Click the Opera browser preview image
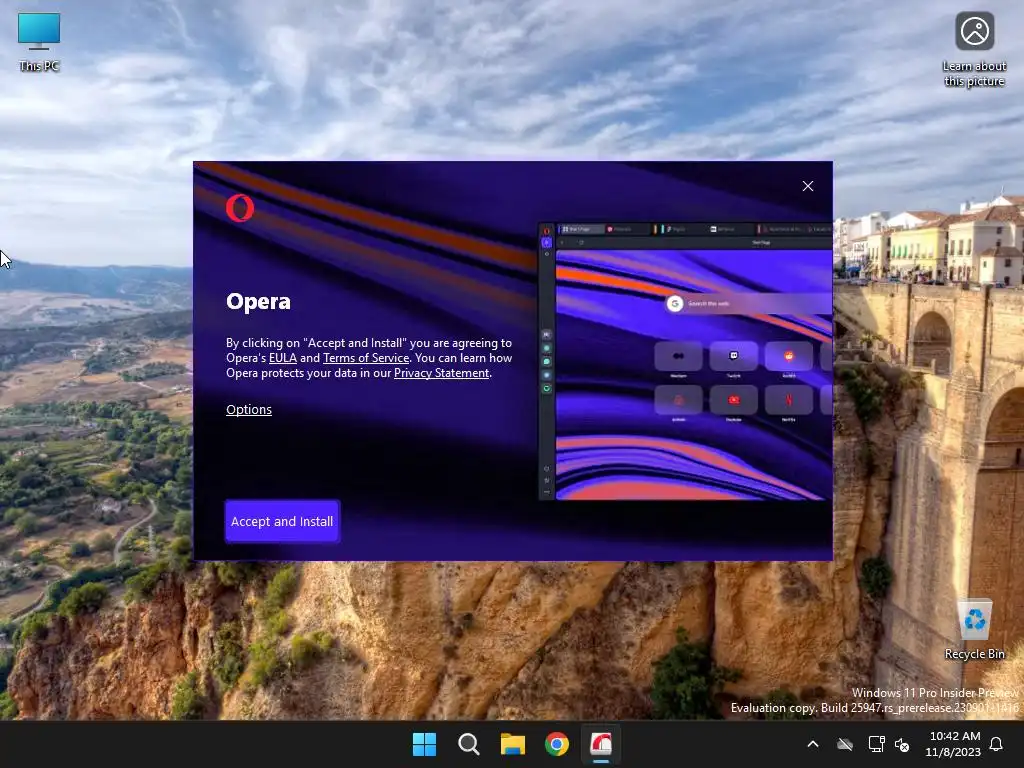Image resolution: width=1024 pixels, height=768 pixels. (685, 362)
